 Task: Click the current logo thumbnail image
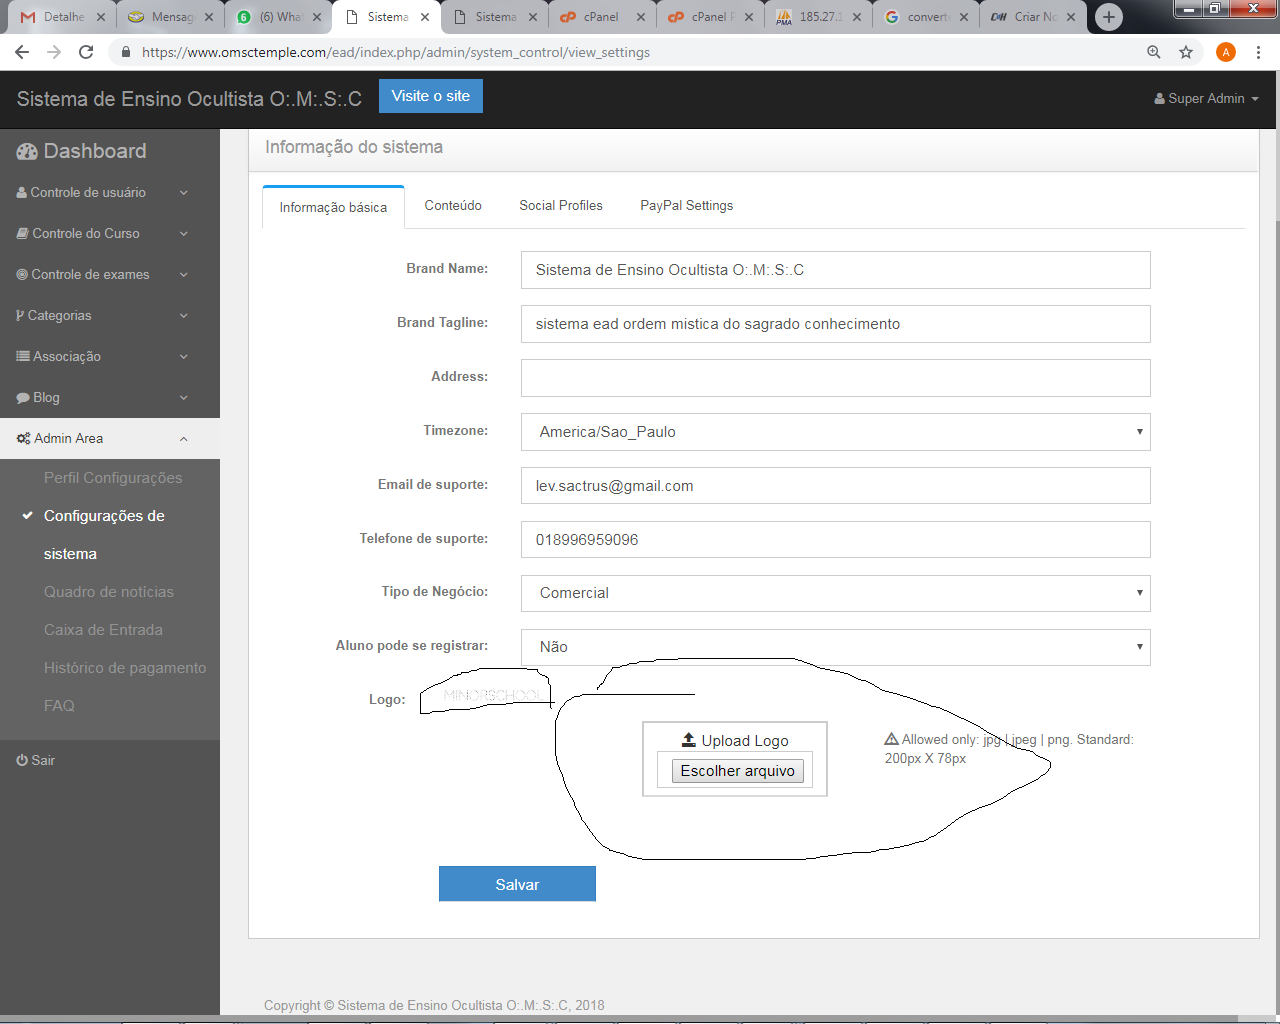(x=493, y=695)
